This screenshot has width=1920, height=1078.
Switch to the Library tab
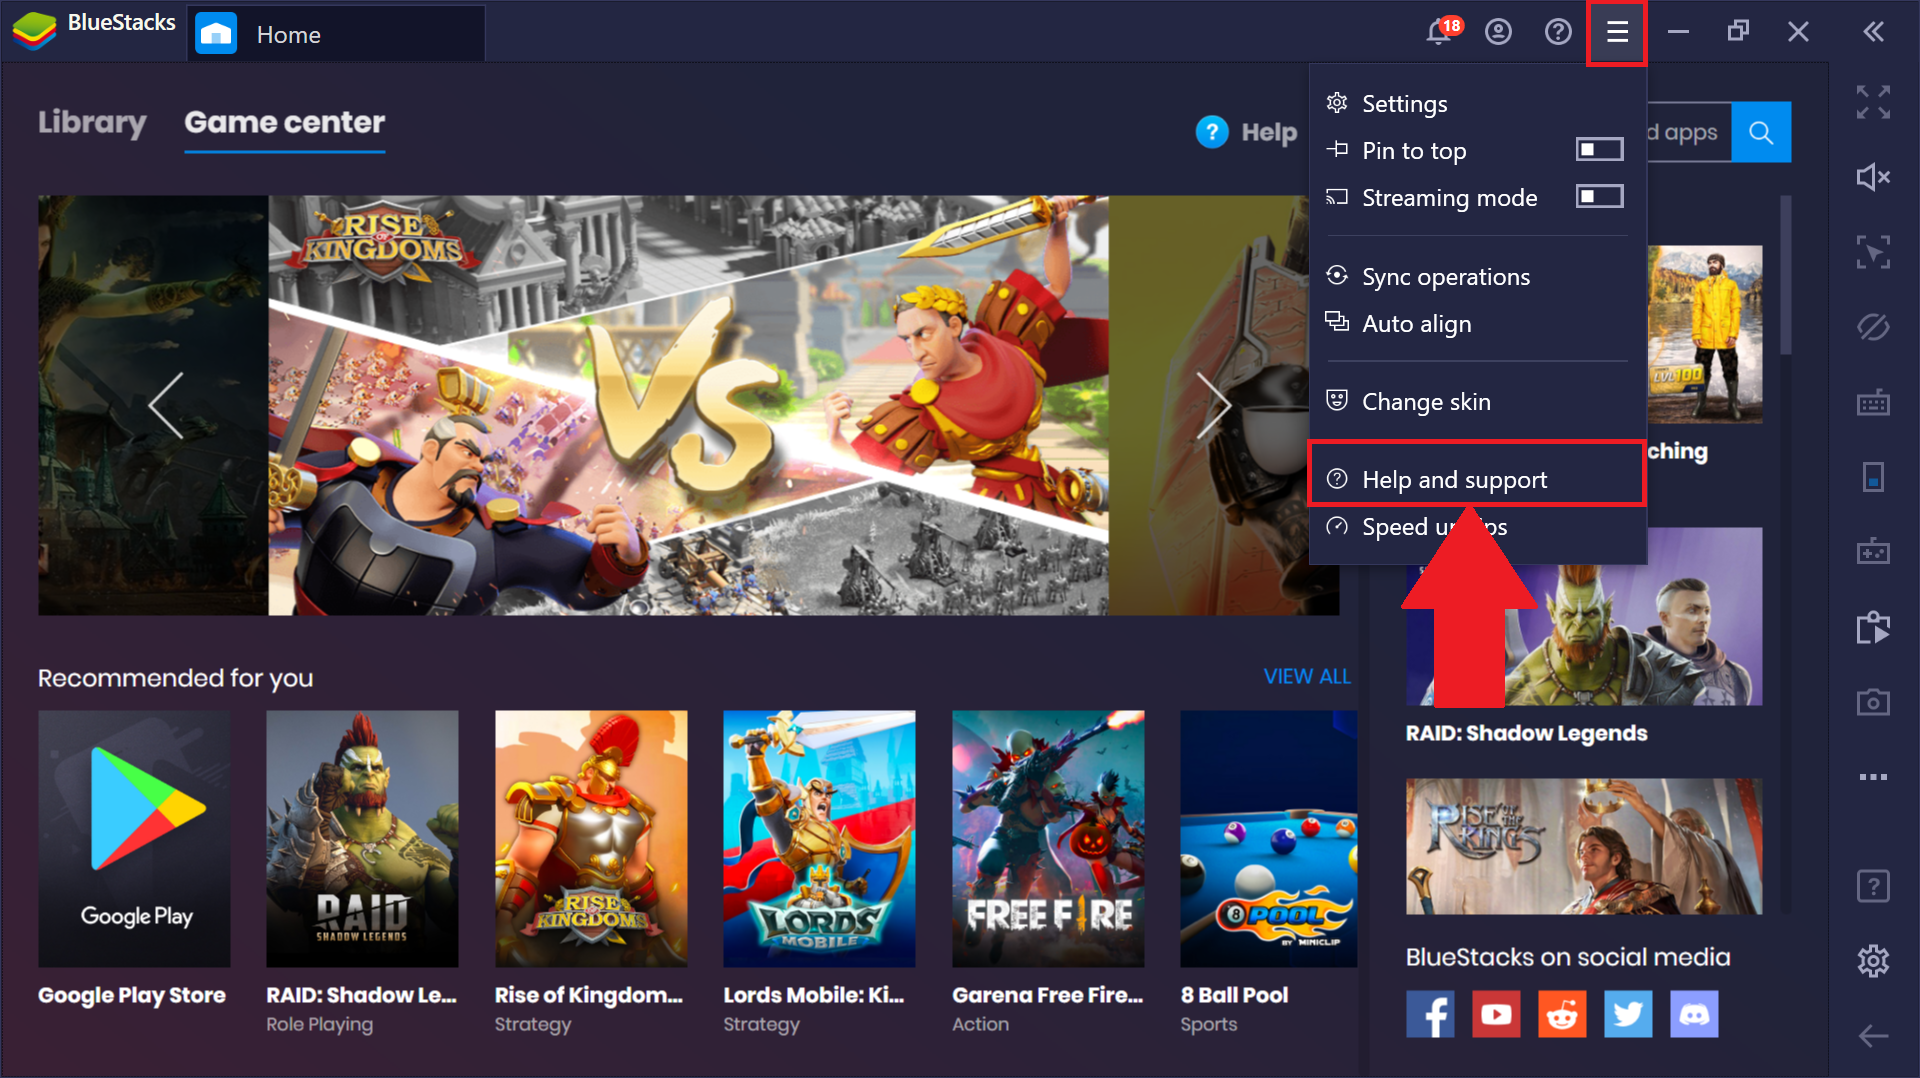pos(92,123)
